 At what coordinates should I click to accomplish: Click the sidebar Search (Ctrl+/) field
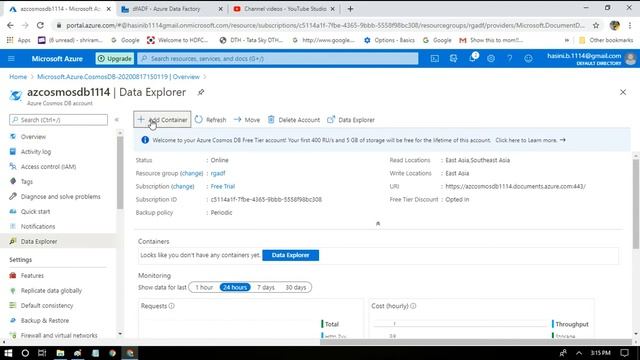click(x=58, y=120)
